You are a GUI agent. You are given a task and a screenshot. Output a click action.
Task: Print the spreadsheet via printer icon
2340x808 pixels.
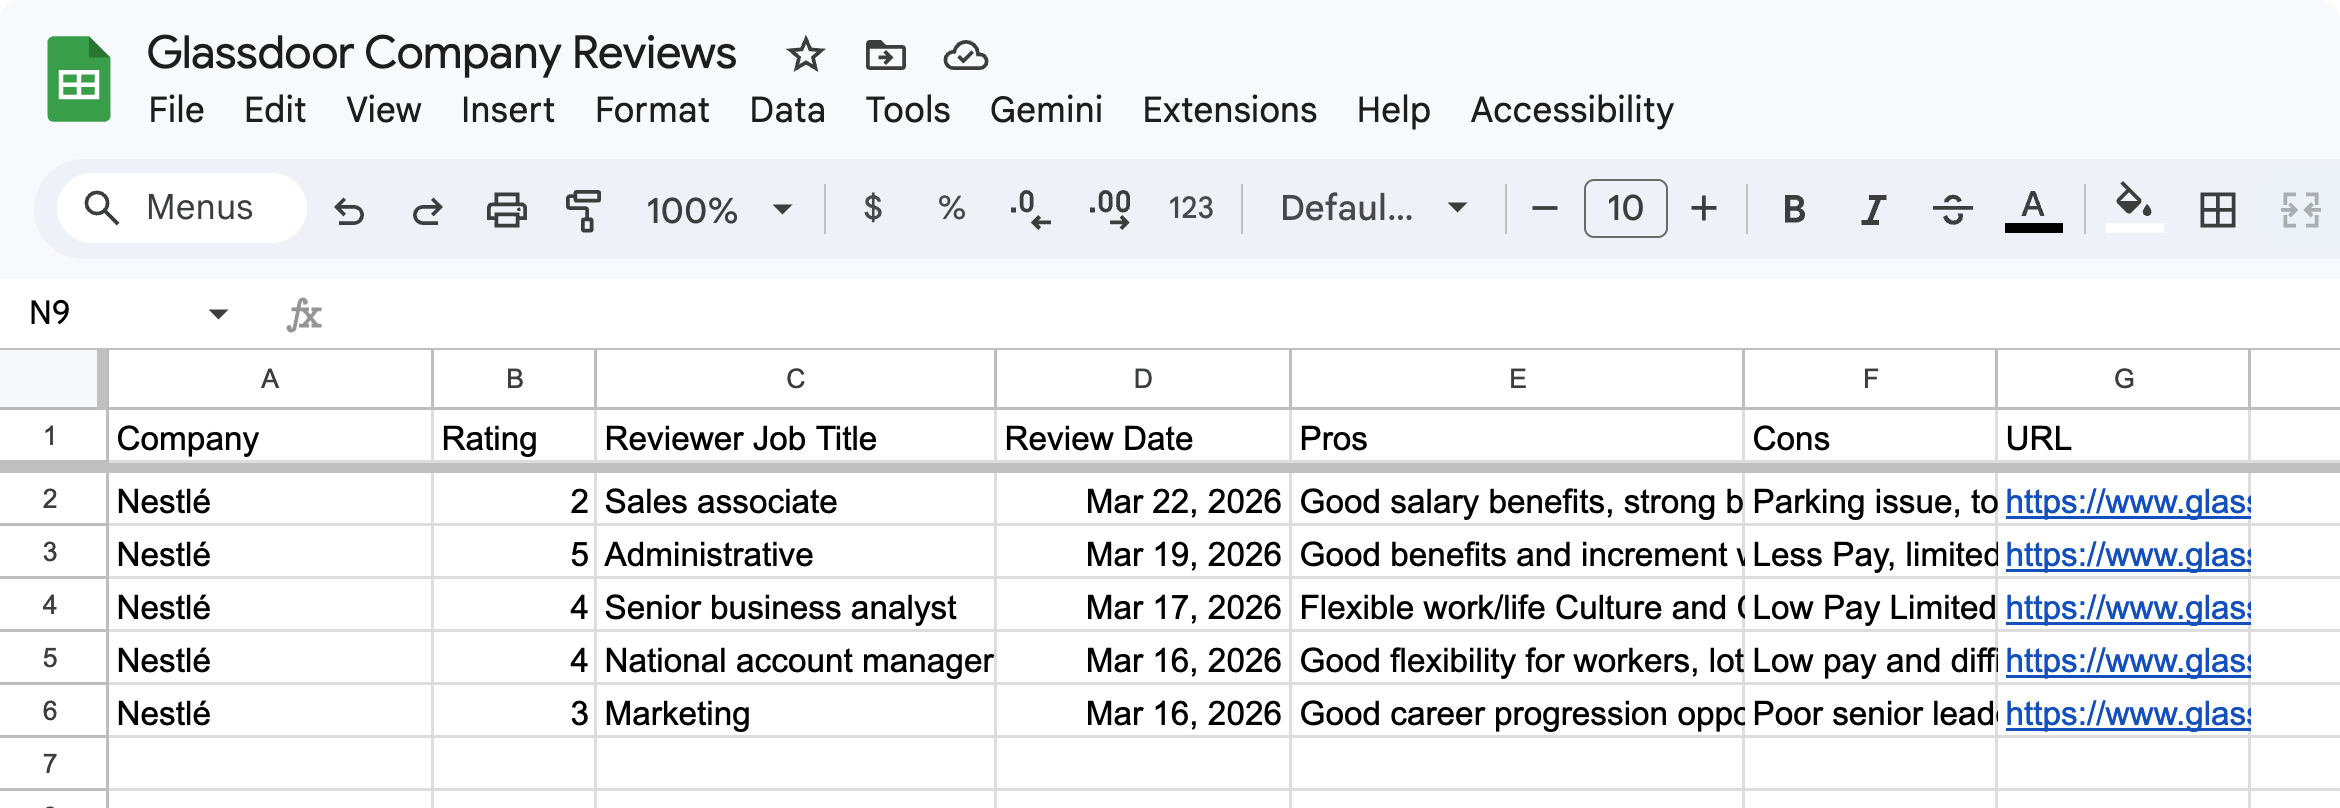(506, 210)
